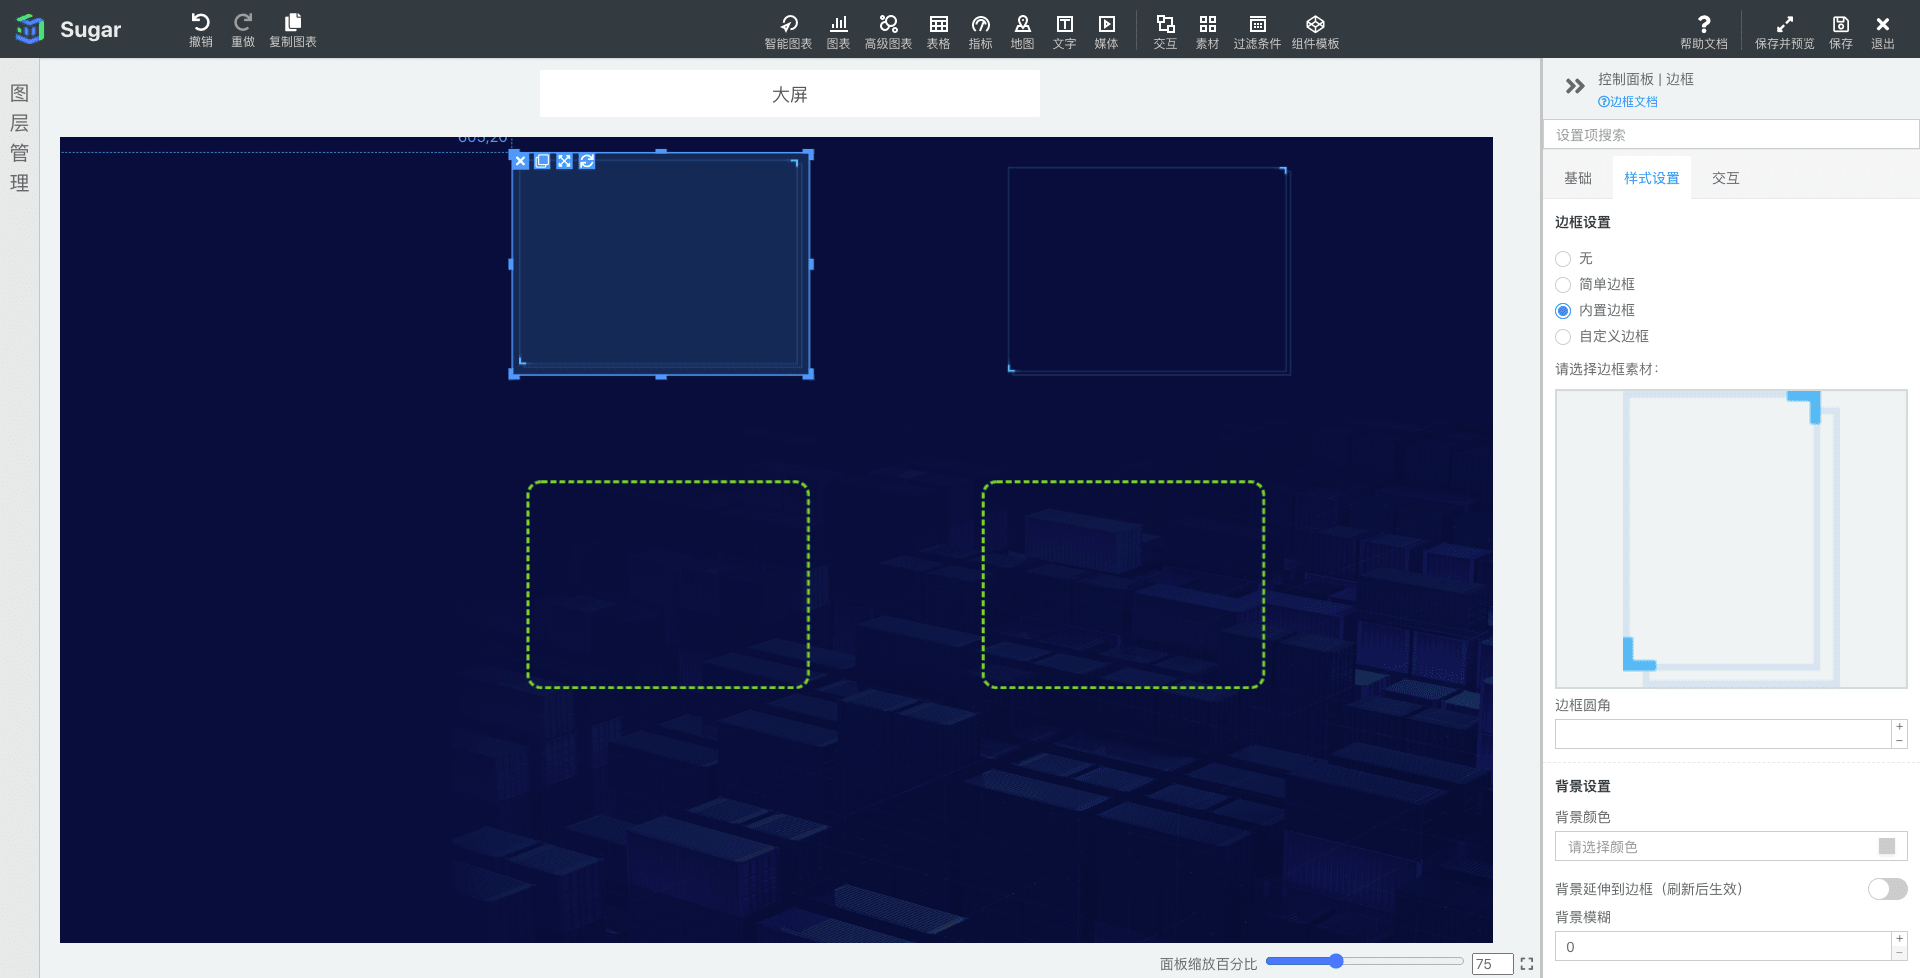Open 边框文档 link
The width and height of the screenshot is (1920, 978).
coord(1628,102)
